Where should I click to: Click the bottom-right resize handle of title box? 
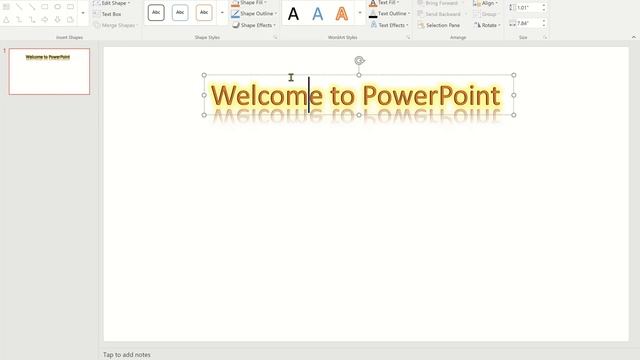514,115
